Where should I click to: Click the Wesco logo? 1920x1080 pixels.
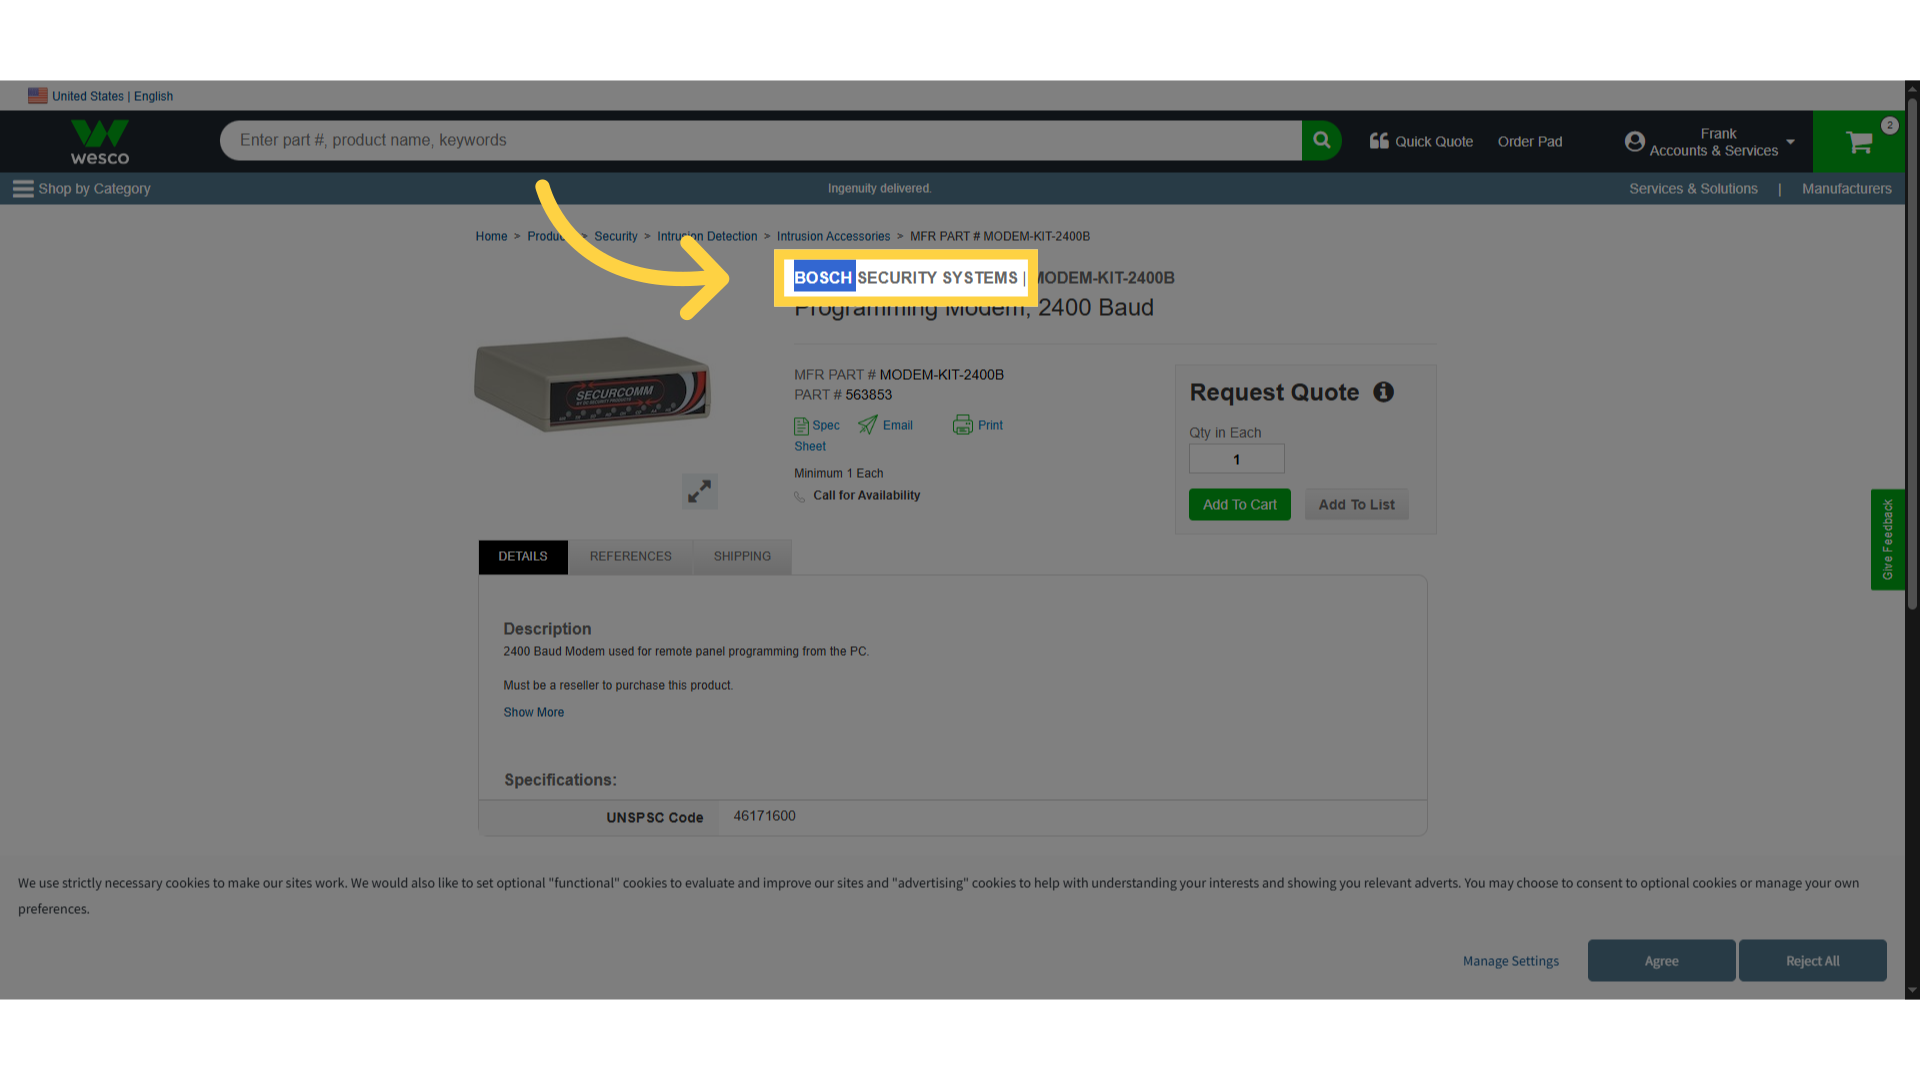100,142
